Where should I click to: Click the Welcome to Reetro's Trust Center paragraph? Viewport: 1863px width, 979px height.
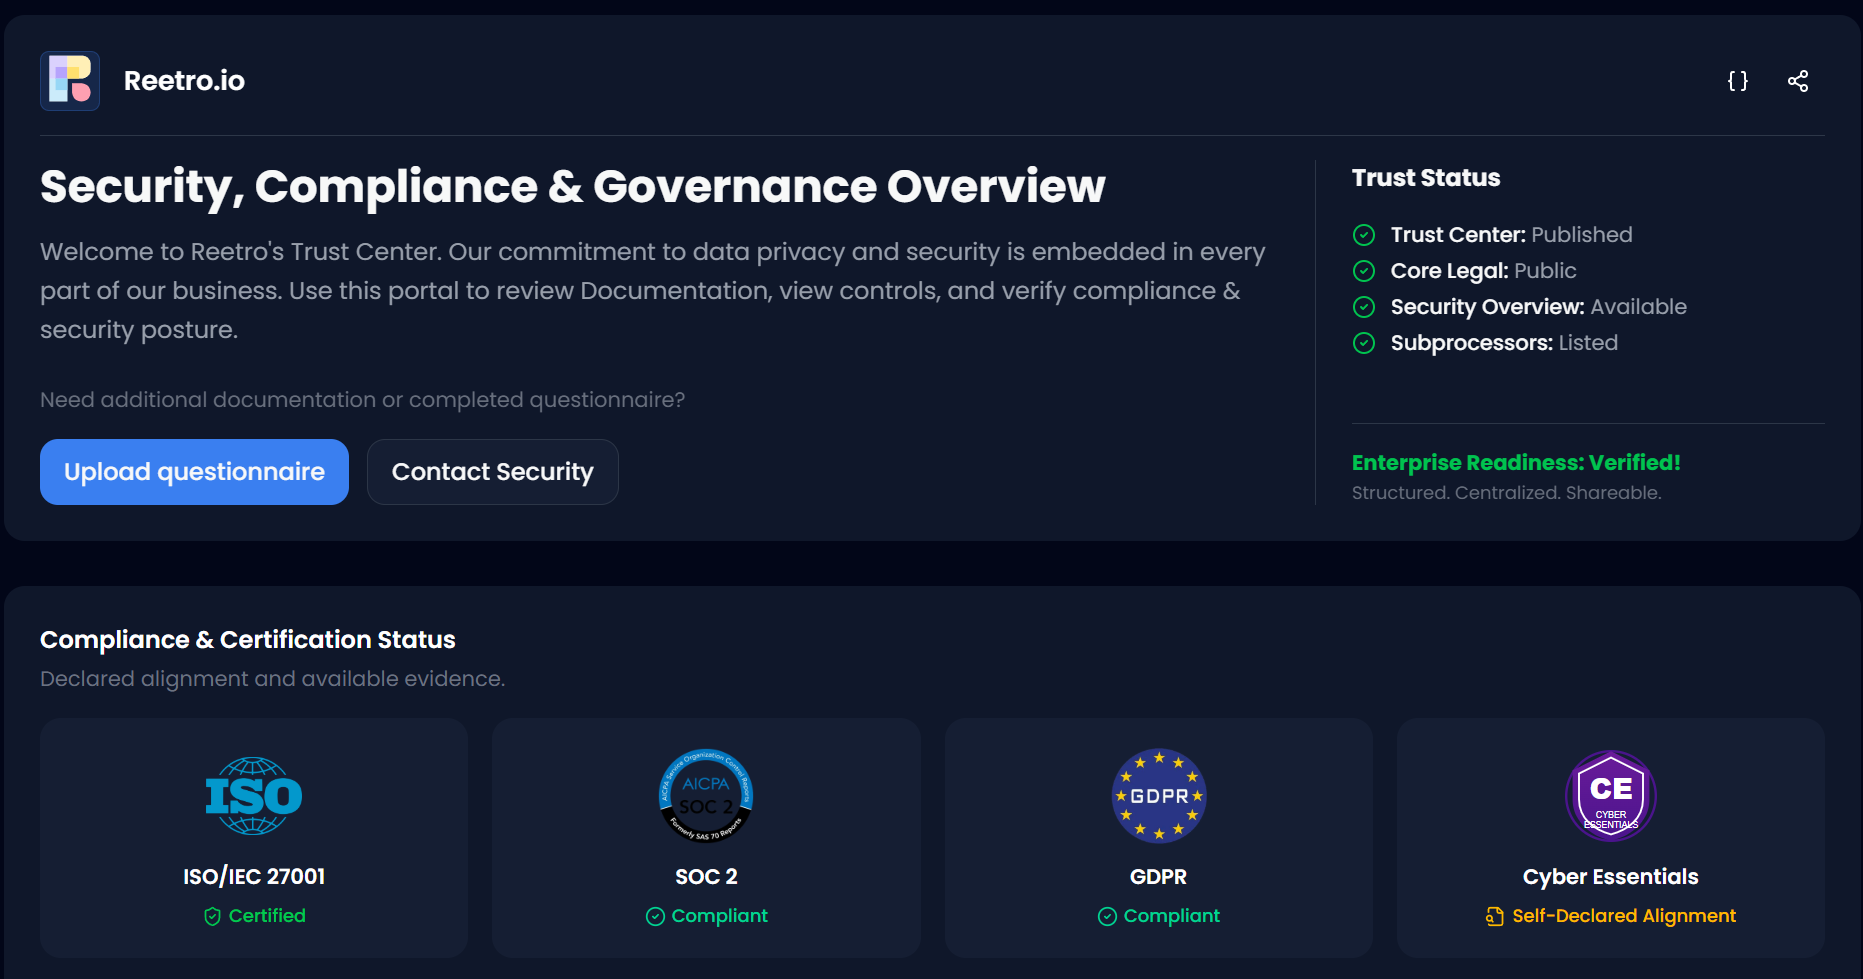pyautogui.click(x=653, y=291)
